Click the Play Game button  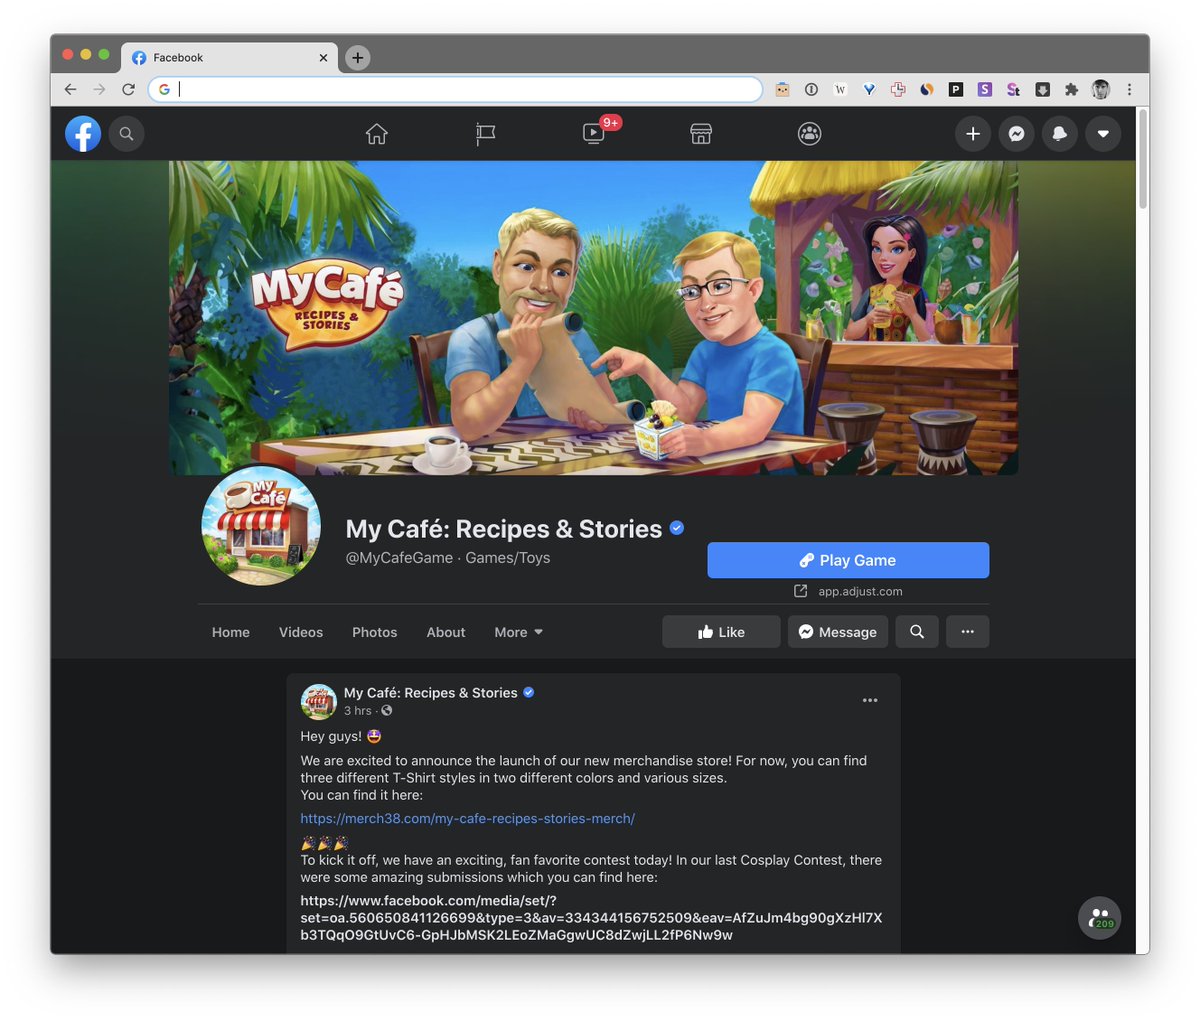tap(848, 560)
